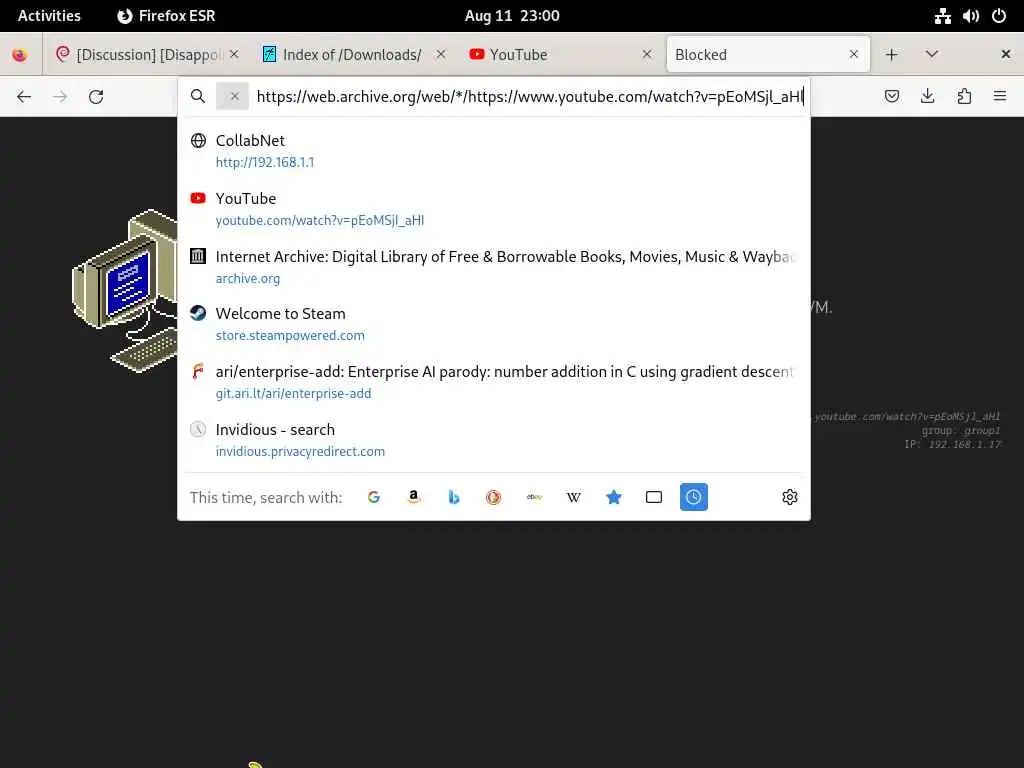Click the power icon in top bar
The image size is (1024, 768).
[x=999, y=16]
